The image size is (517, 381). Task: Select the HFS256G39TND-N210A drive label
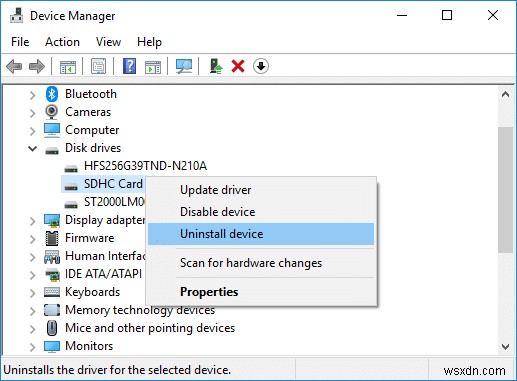(145, 166)
